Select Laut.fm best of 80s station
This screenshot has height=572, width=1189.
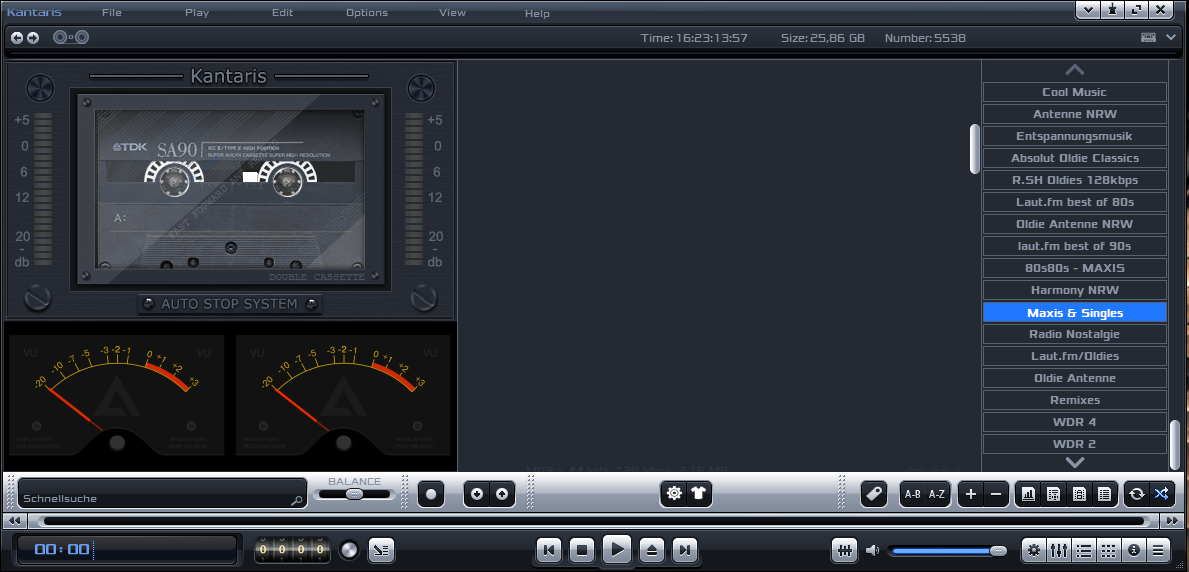click(x=1074, y=202)
